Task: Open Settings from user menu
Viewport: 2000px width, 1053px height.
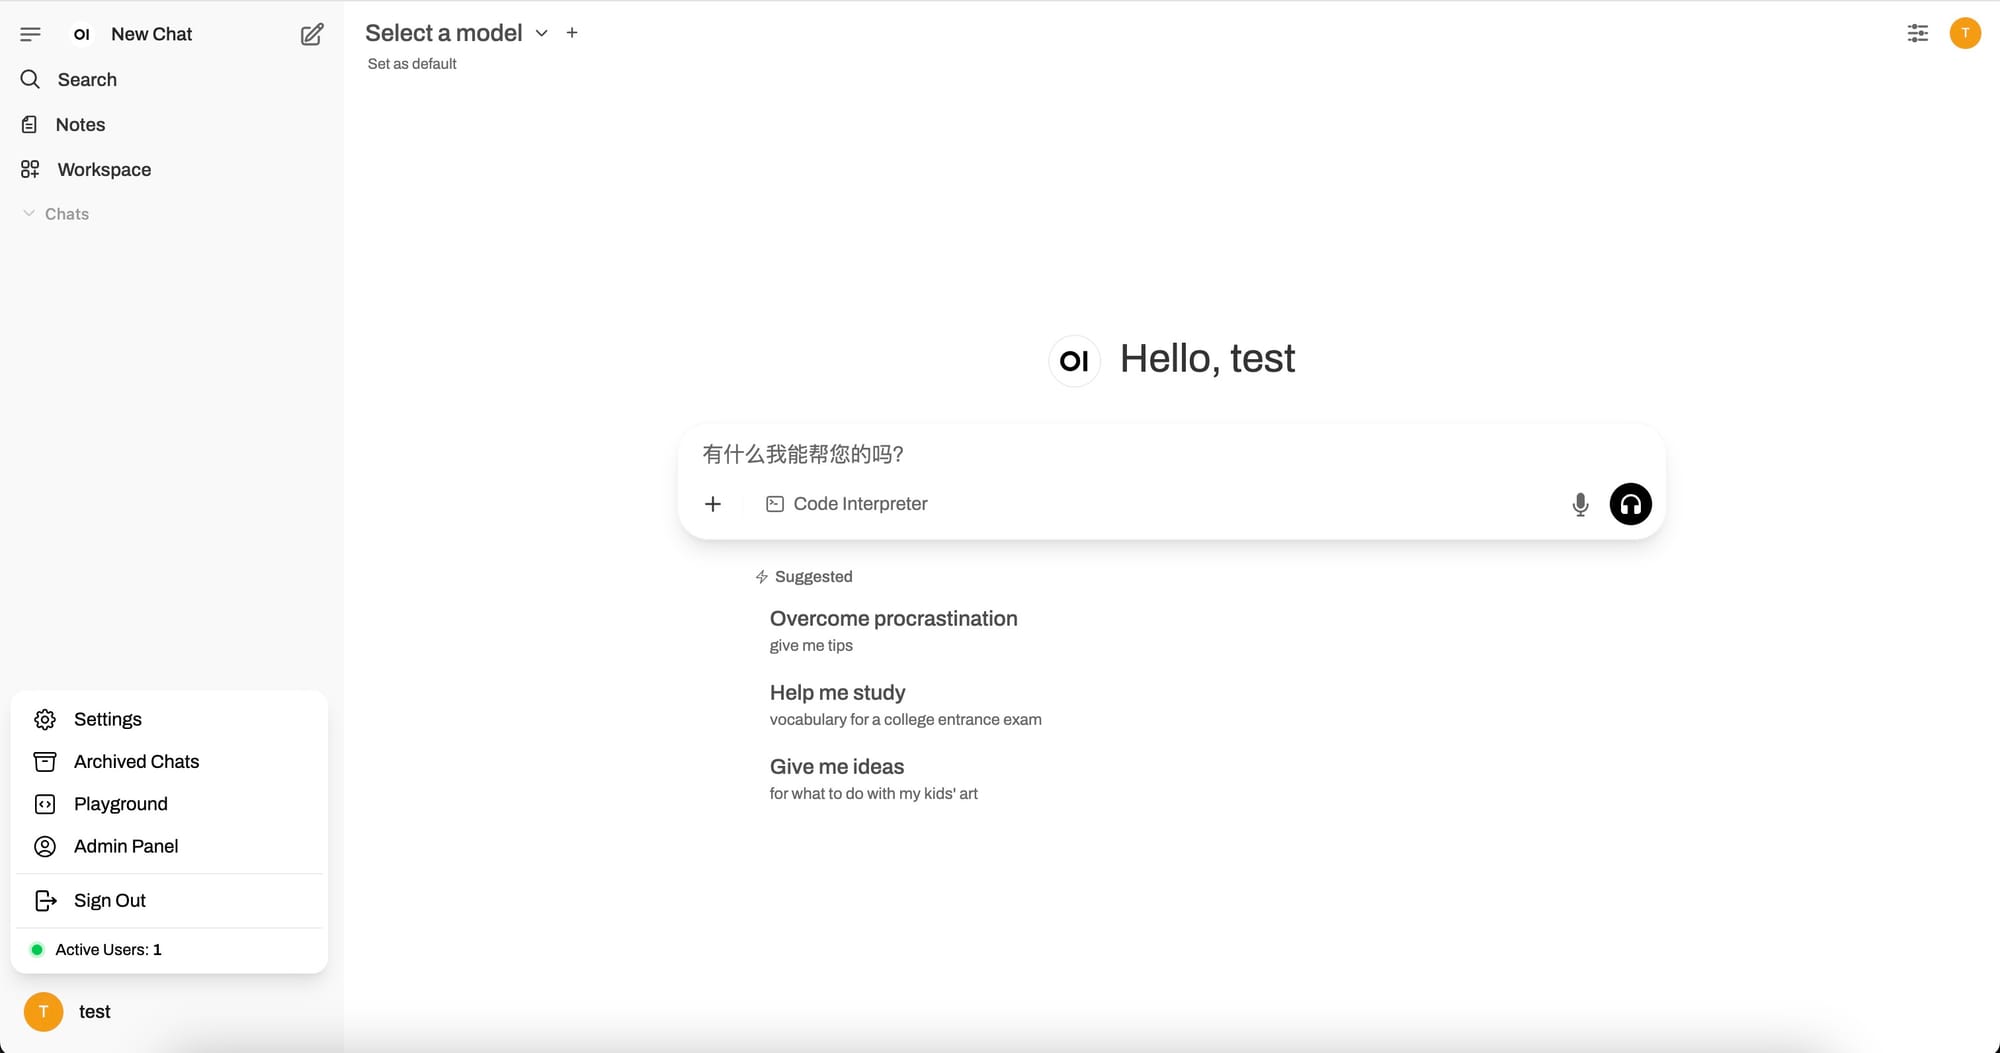Action: [x=169, y=719]
